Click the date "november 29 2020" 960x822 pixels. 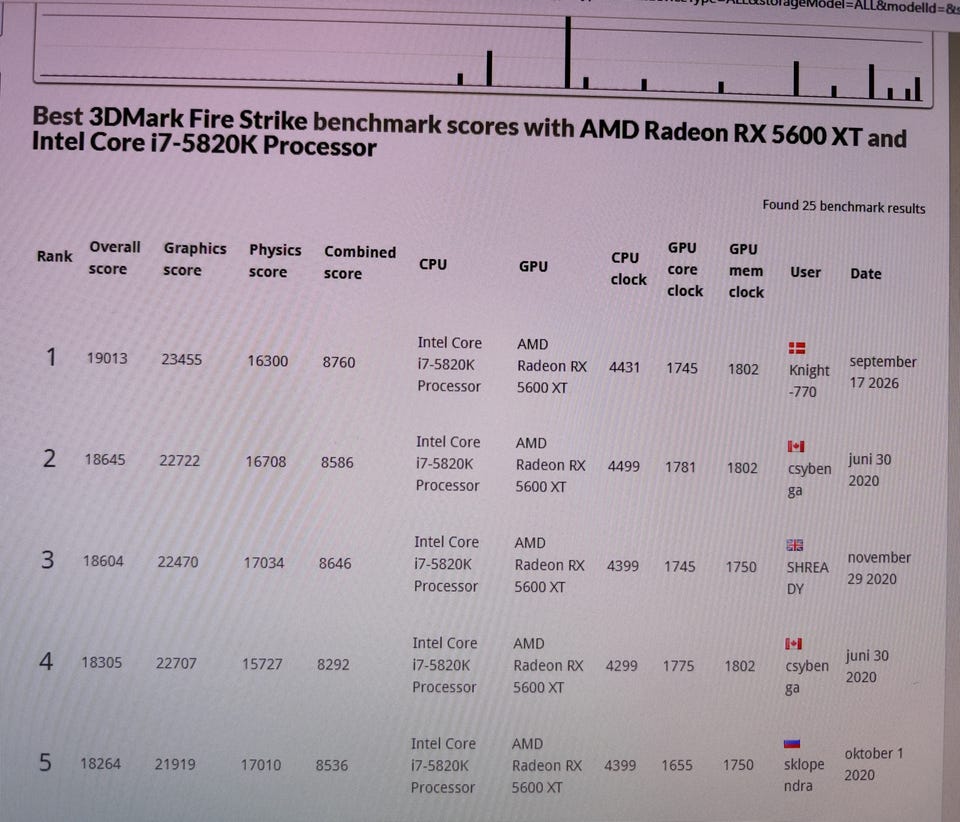879,568
